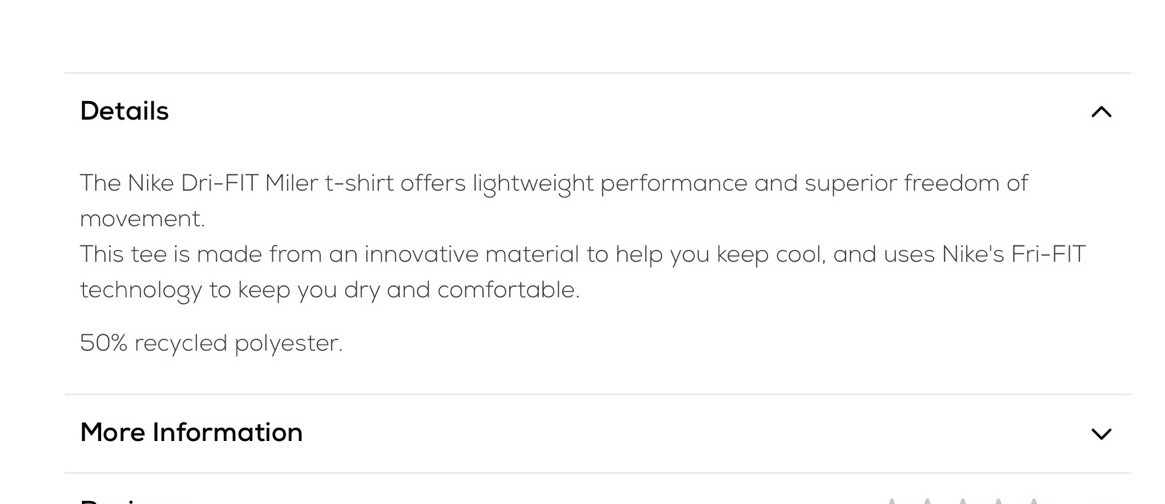Click the middle review star icon

pyautogui.click(x=963, y=501)
